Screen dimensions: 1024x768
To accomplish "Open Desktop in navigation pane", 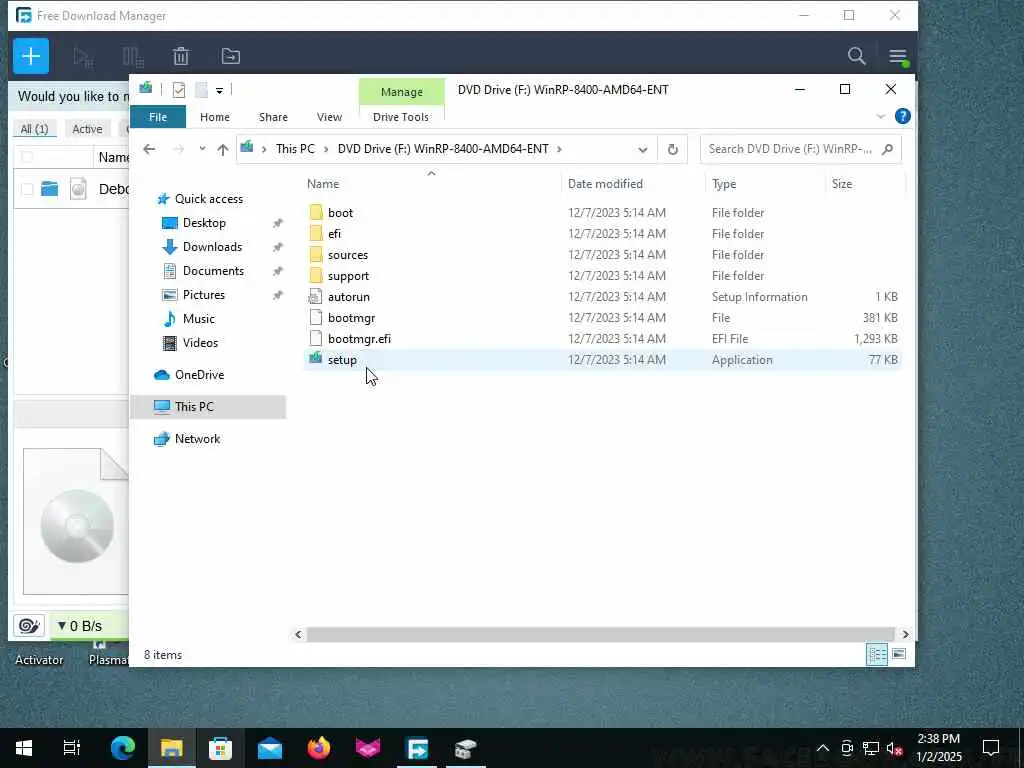I will (x=204, y=223).
